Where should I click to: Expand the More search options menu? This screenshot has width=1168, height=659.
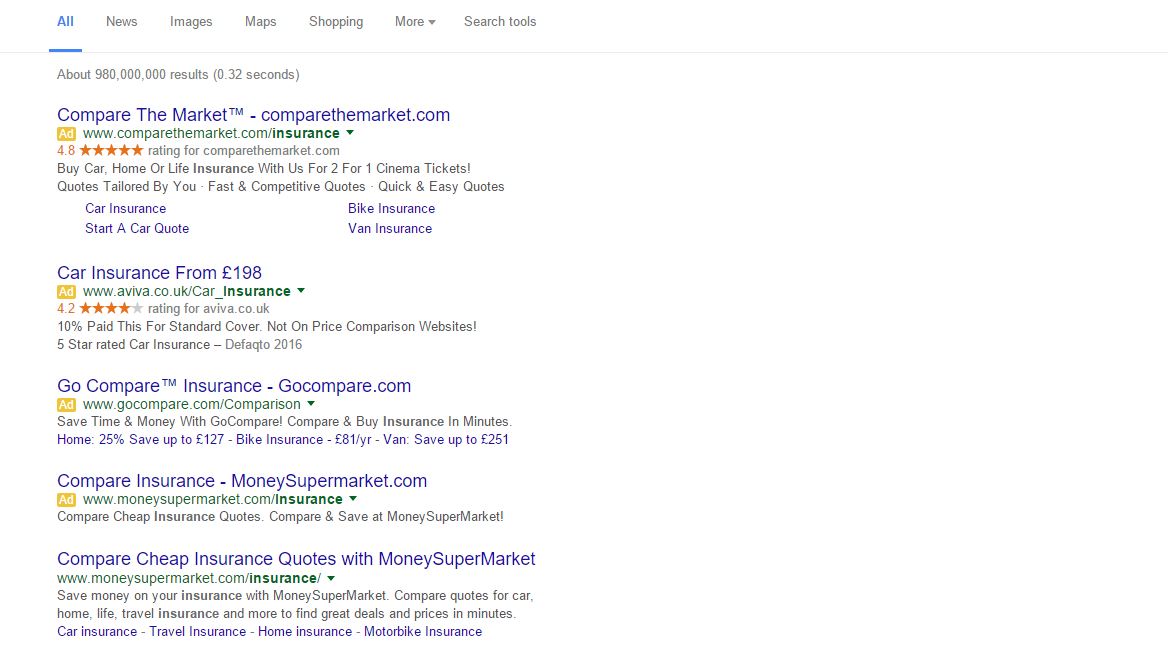click(x=415, y=22)
